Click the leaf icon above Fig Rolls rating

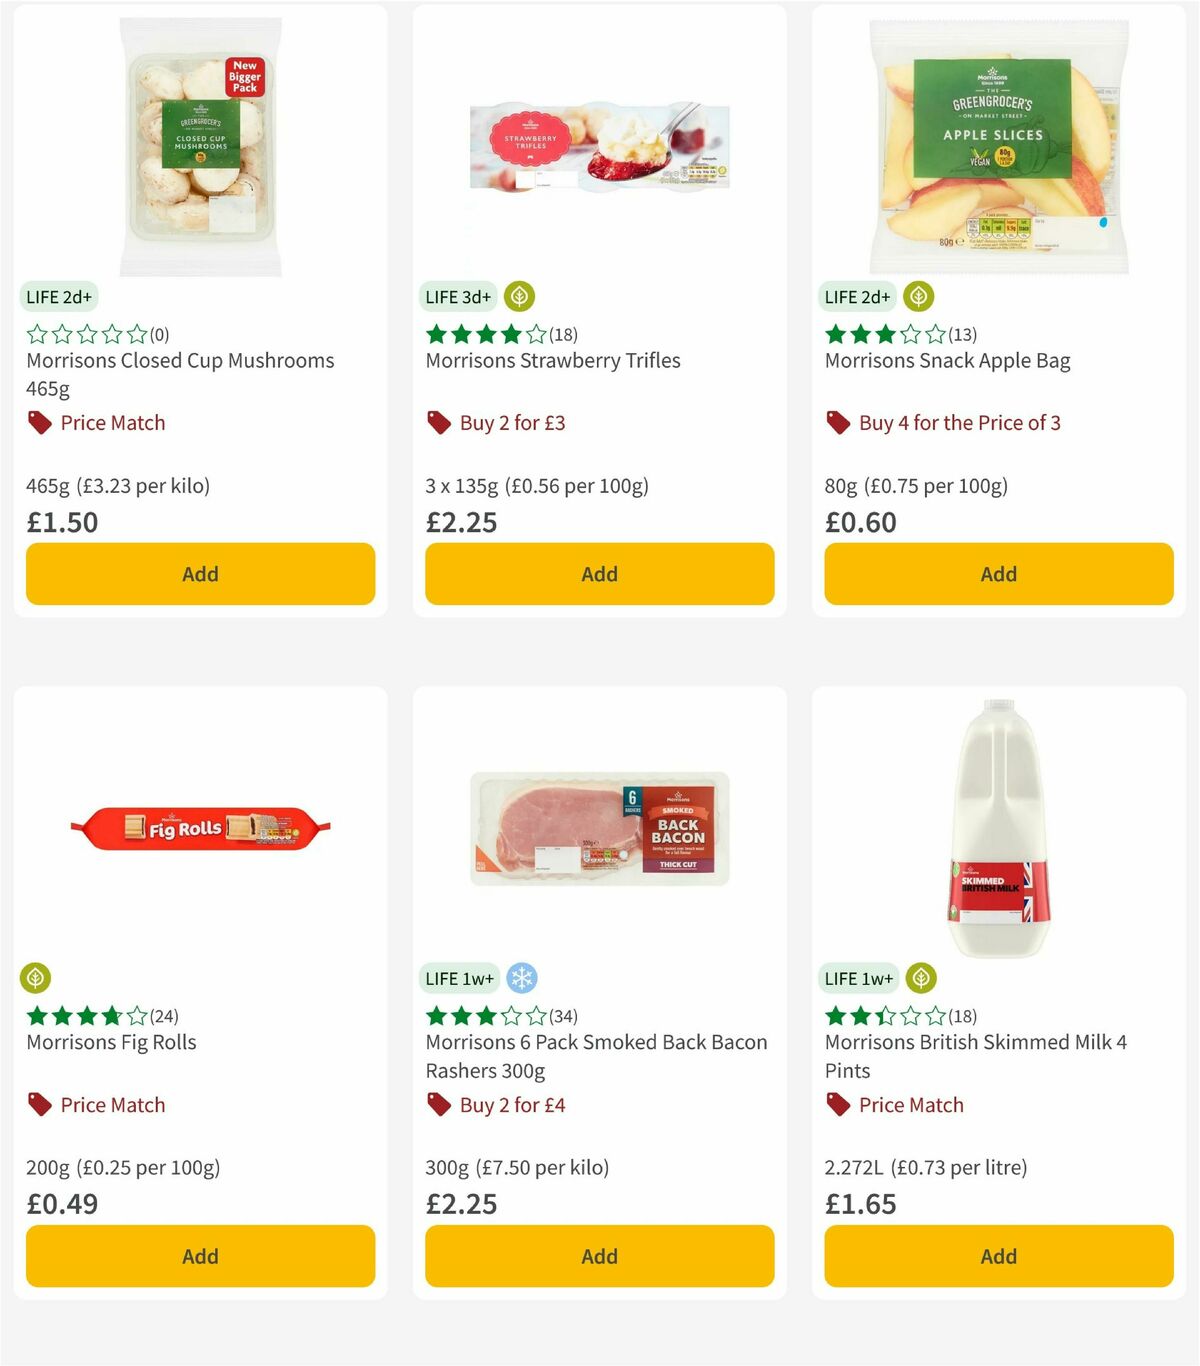[x=34, y=978]
